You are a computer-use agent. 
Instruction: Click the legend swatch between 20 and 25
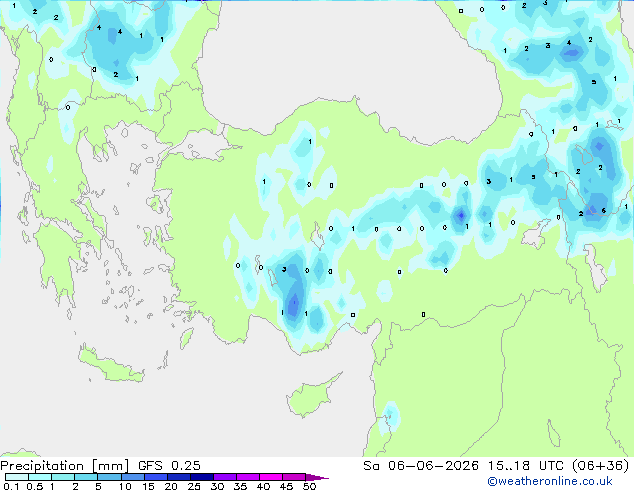(x=178, y=477)
